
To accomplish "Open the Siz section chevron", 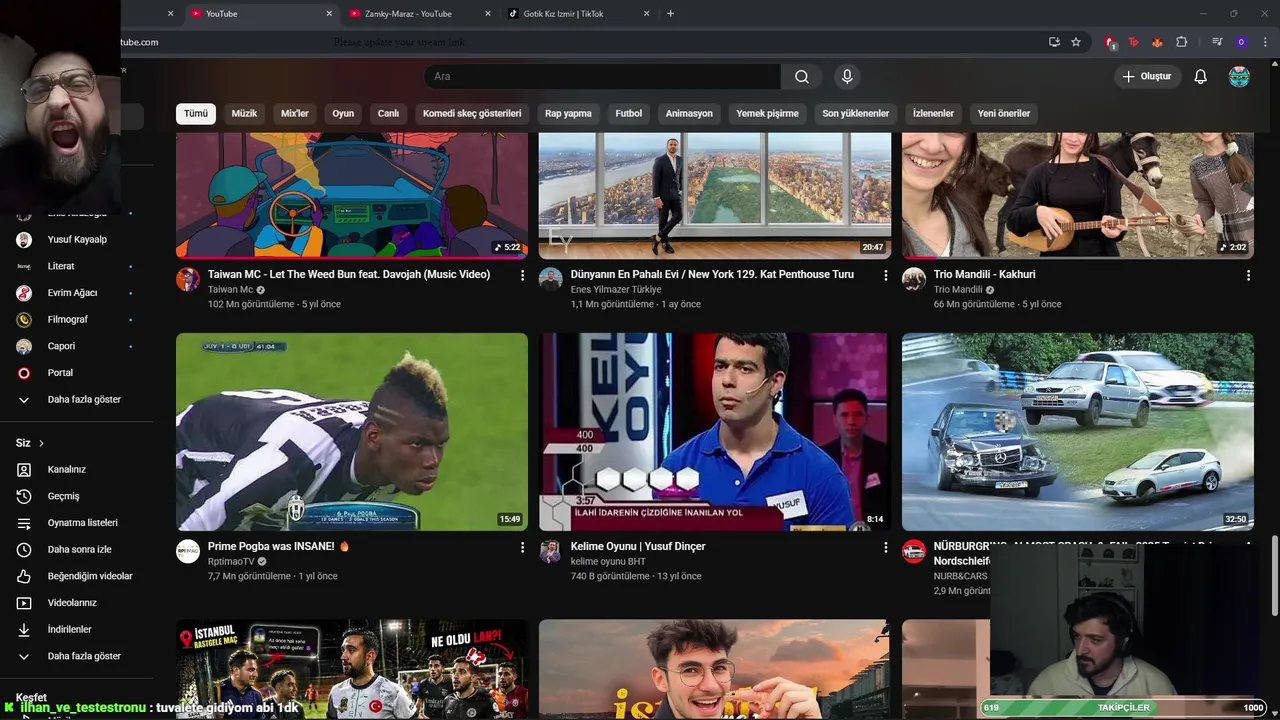I will click(x=41, y=443).
